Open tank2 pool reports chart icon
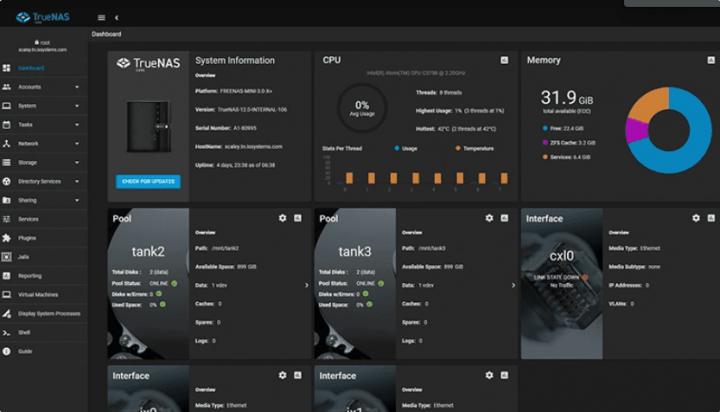 pos(298,218)
